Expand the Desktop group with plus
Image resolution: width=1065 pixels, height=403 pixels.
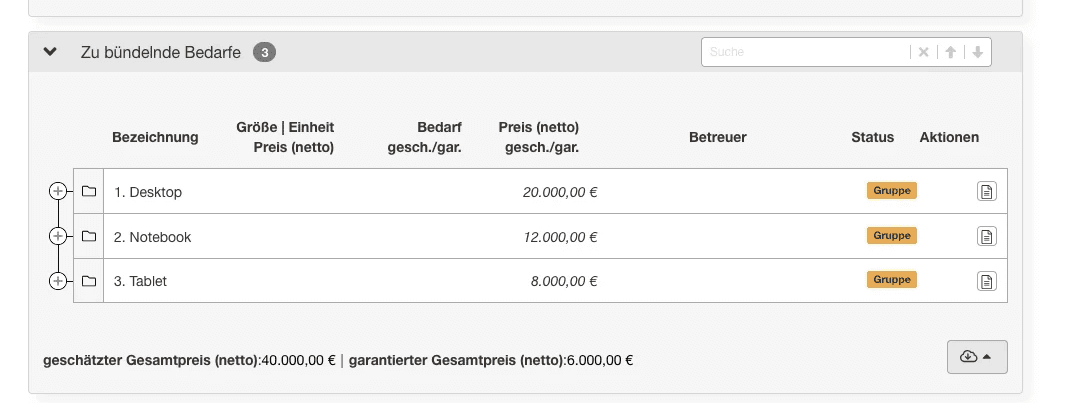58,191
